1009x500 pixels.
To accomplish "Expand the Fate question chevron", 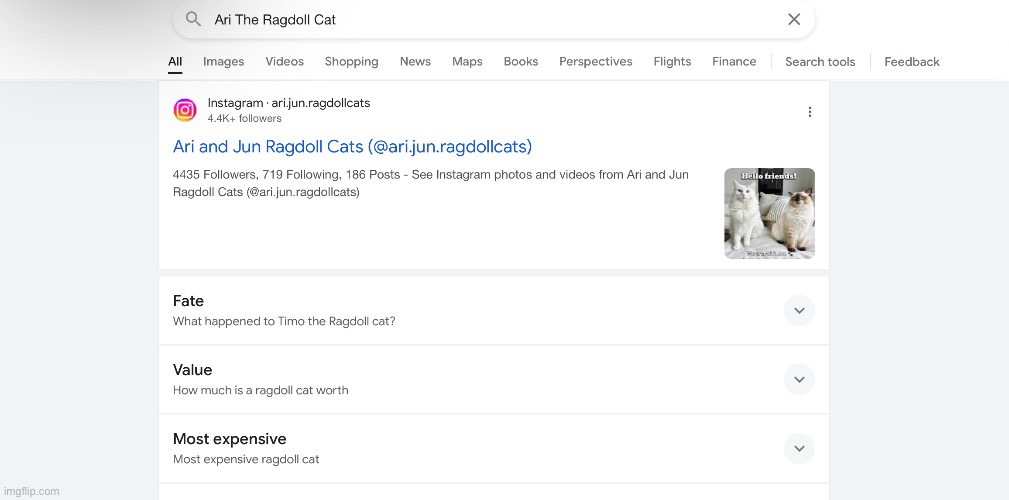I will (798, 311).
